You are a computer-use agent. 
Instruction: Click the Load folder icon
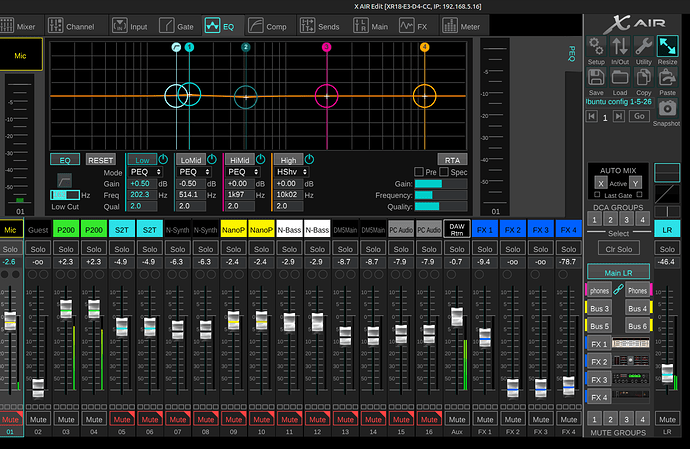(620, 78)
